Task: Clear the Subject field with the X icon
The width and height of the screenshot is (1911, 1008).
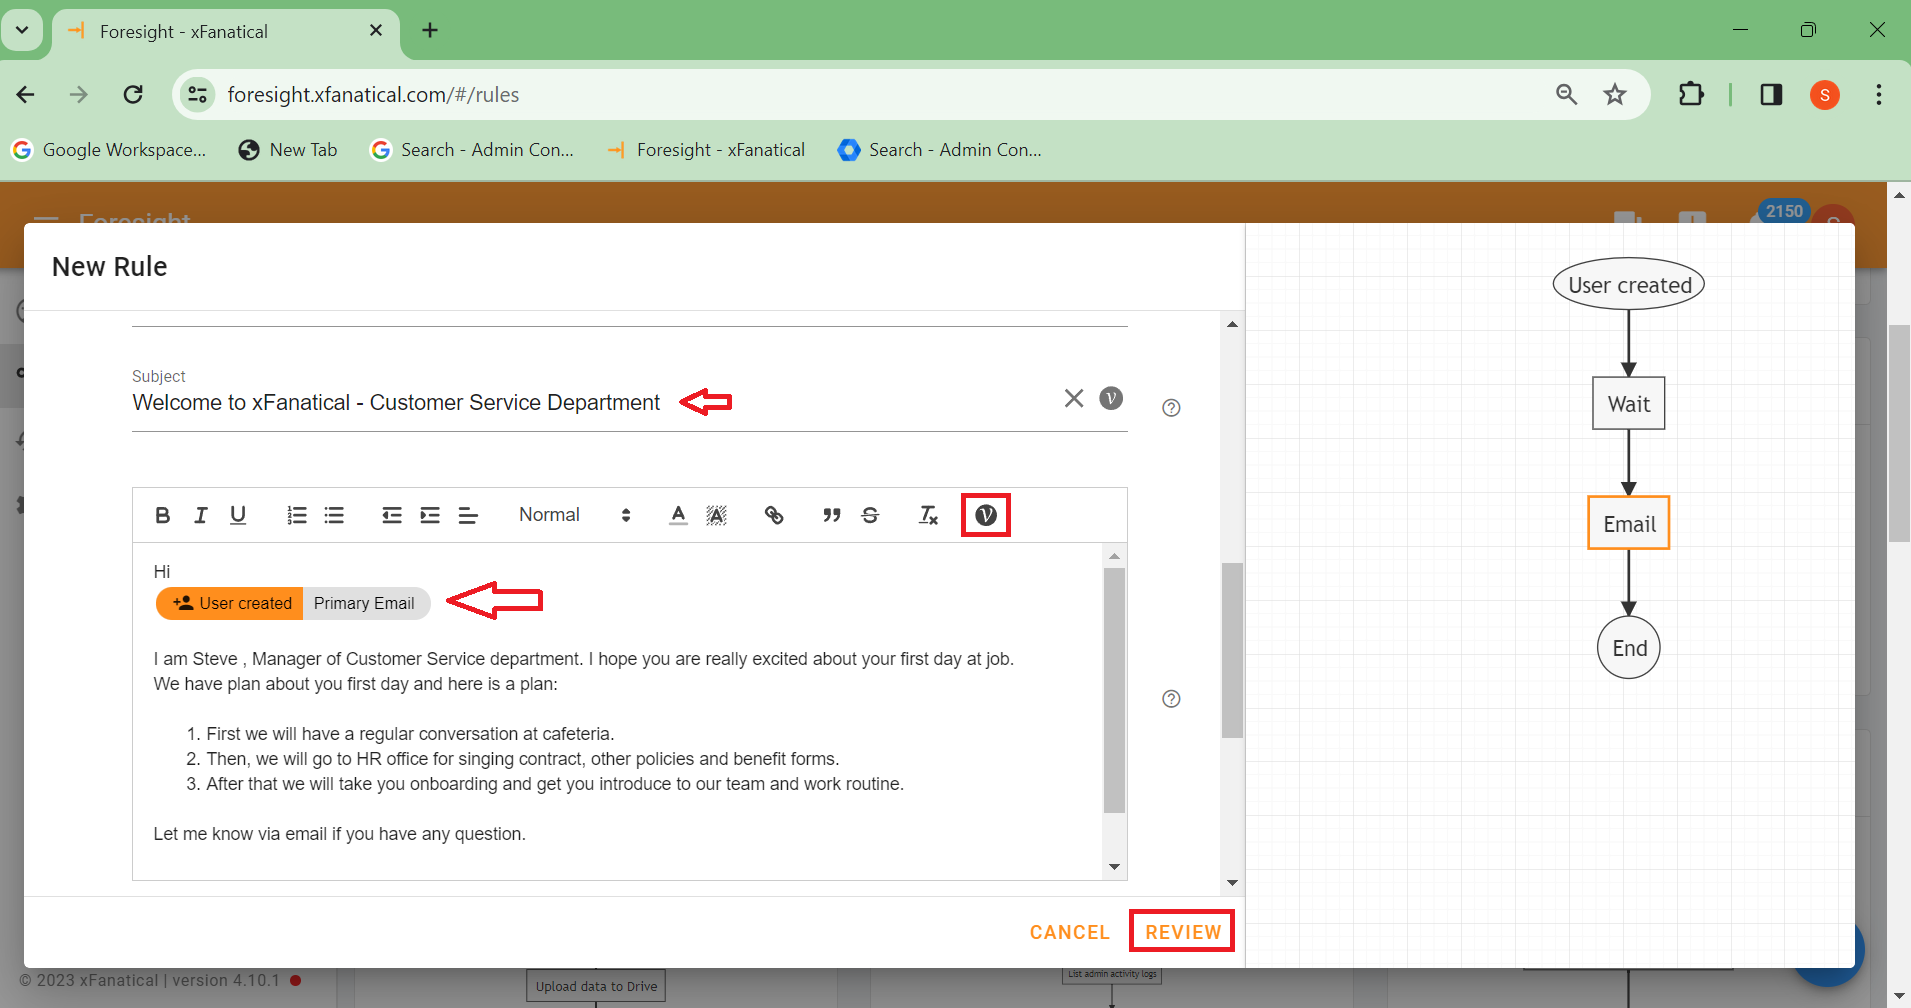Action: [x=1074, y=397]
